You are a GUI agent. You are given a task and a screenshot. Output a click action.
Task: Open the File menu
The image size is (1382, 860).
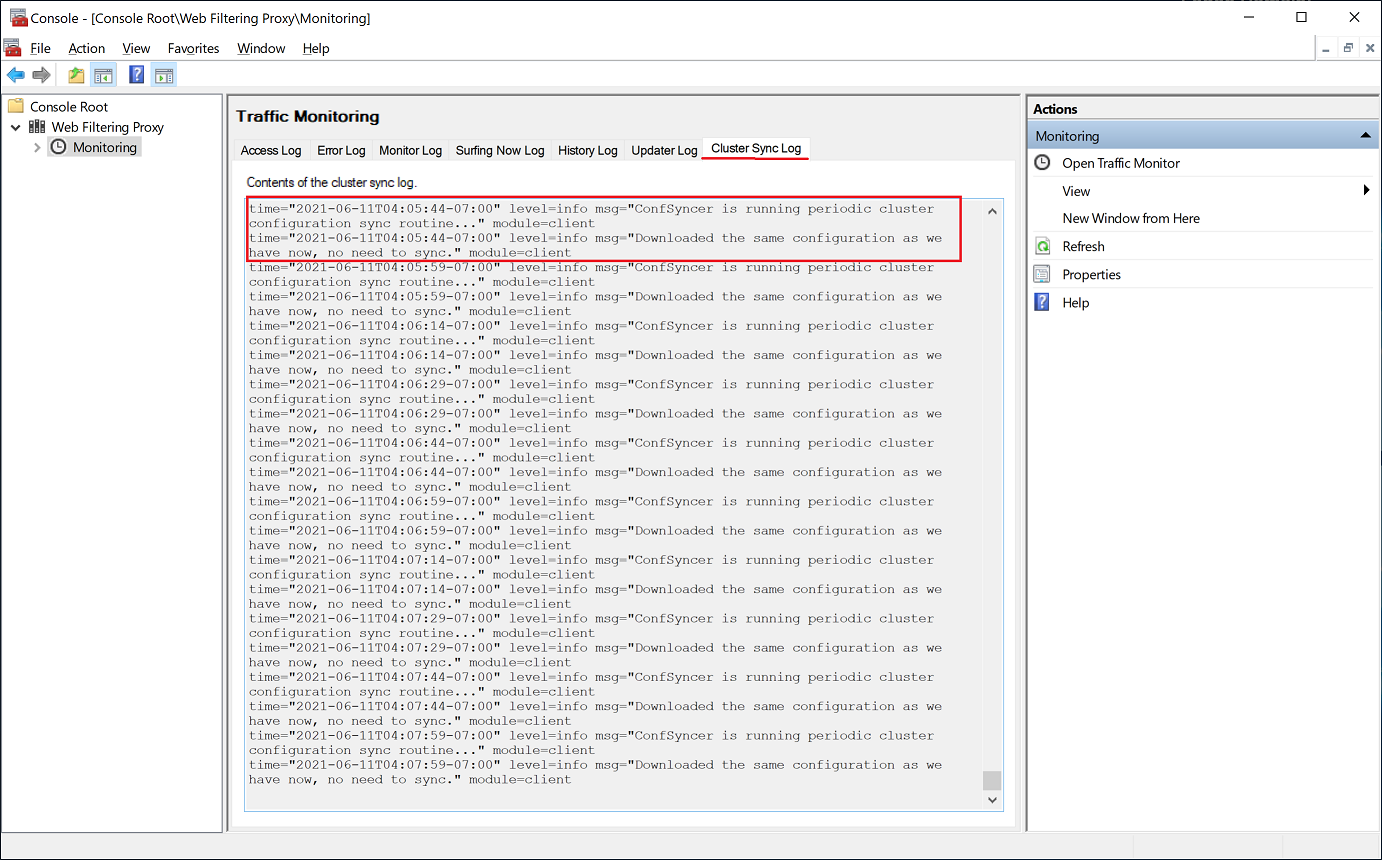pyautogui.click(x=40, y=48)
